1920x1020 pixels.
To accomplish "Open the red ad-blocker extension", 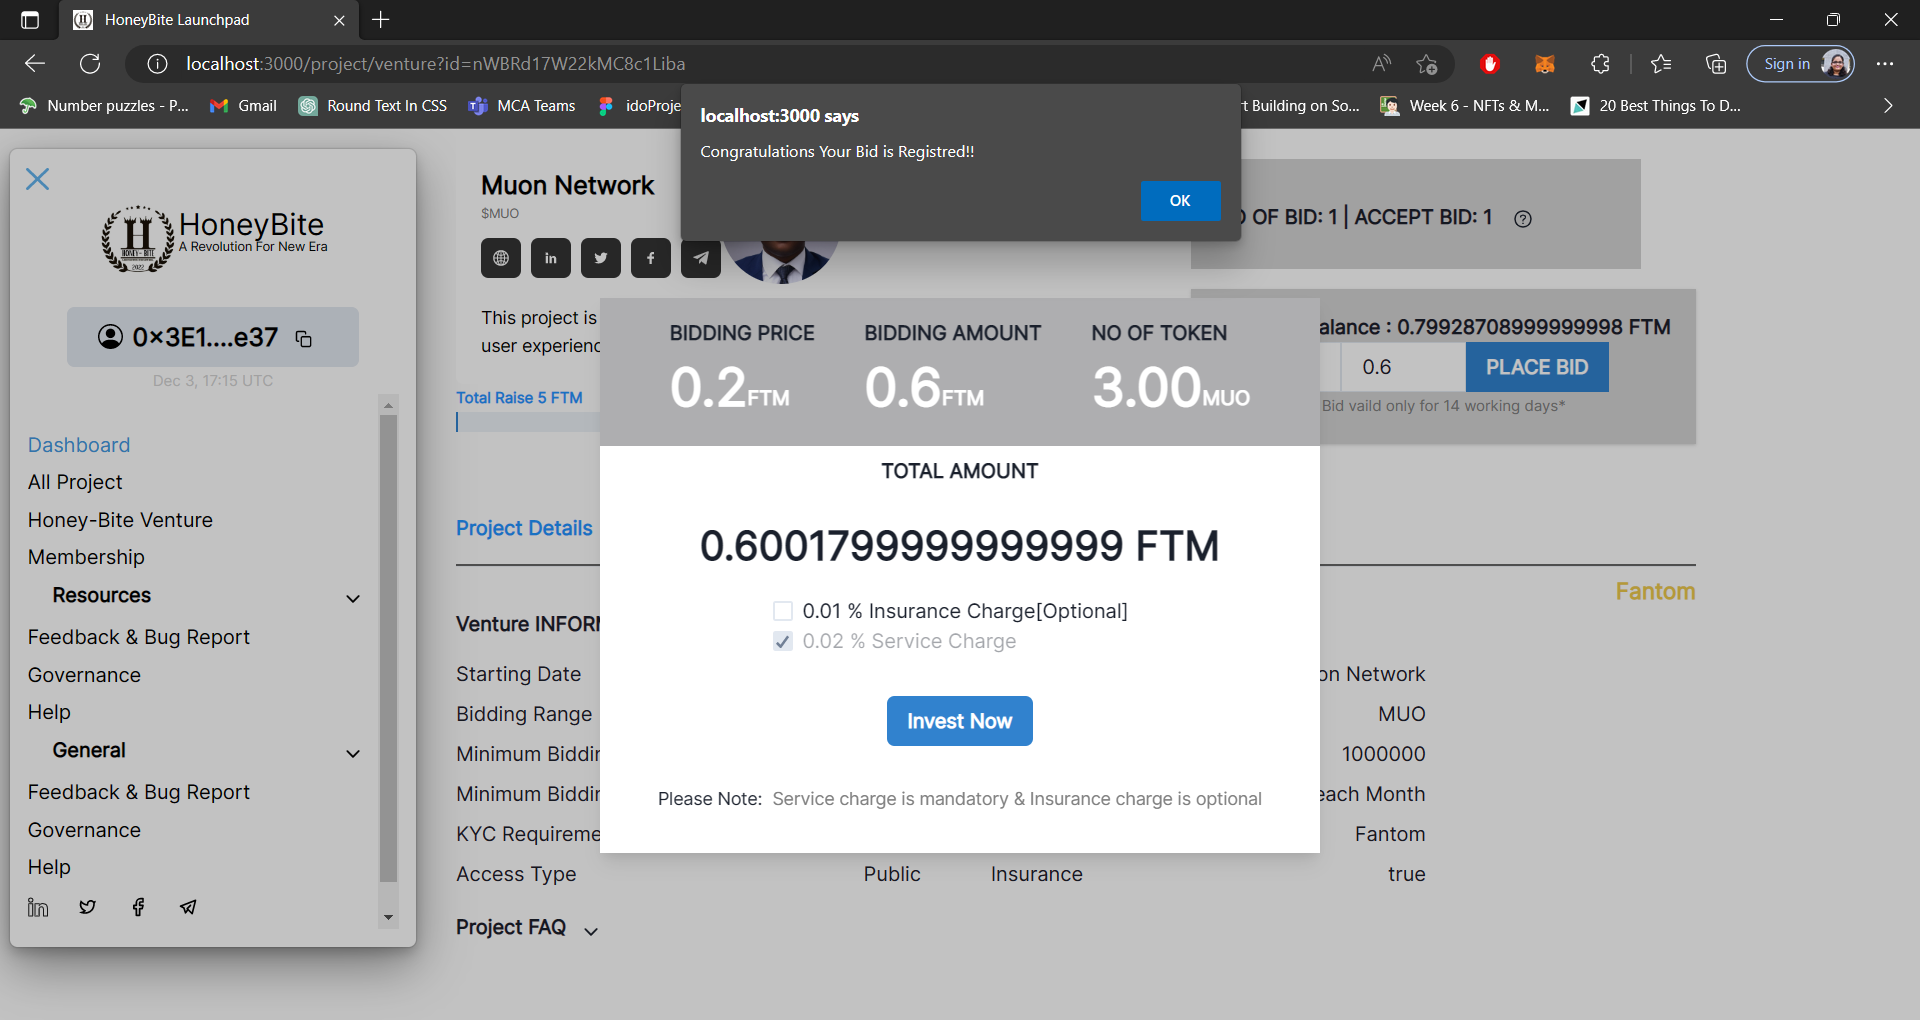I will click(1490, 64).
